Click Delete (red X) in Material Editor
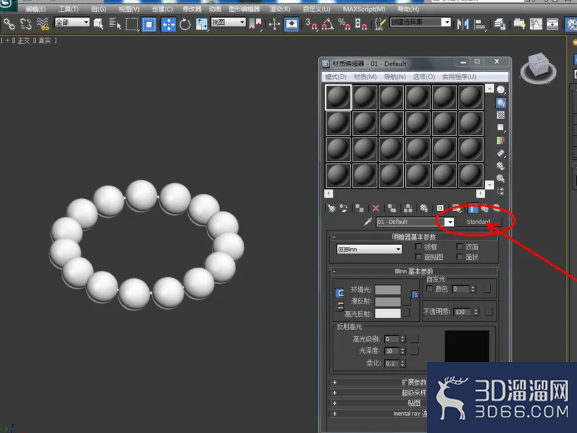The width and height of the screenshot is (577, 433). (x=376, y=209)
